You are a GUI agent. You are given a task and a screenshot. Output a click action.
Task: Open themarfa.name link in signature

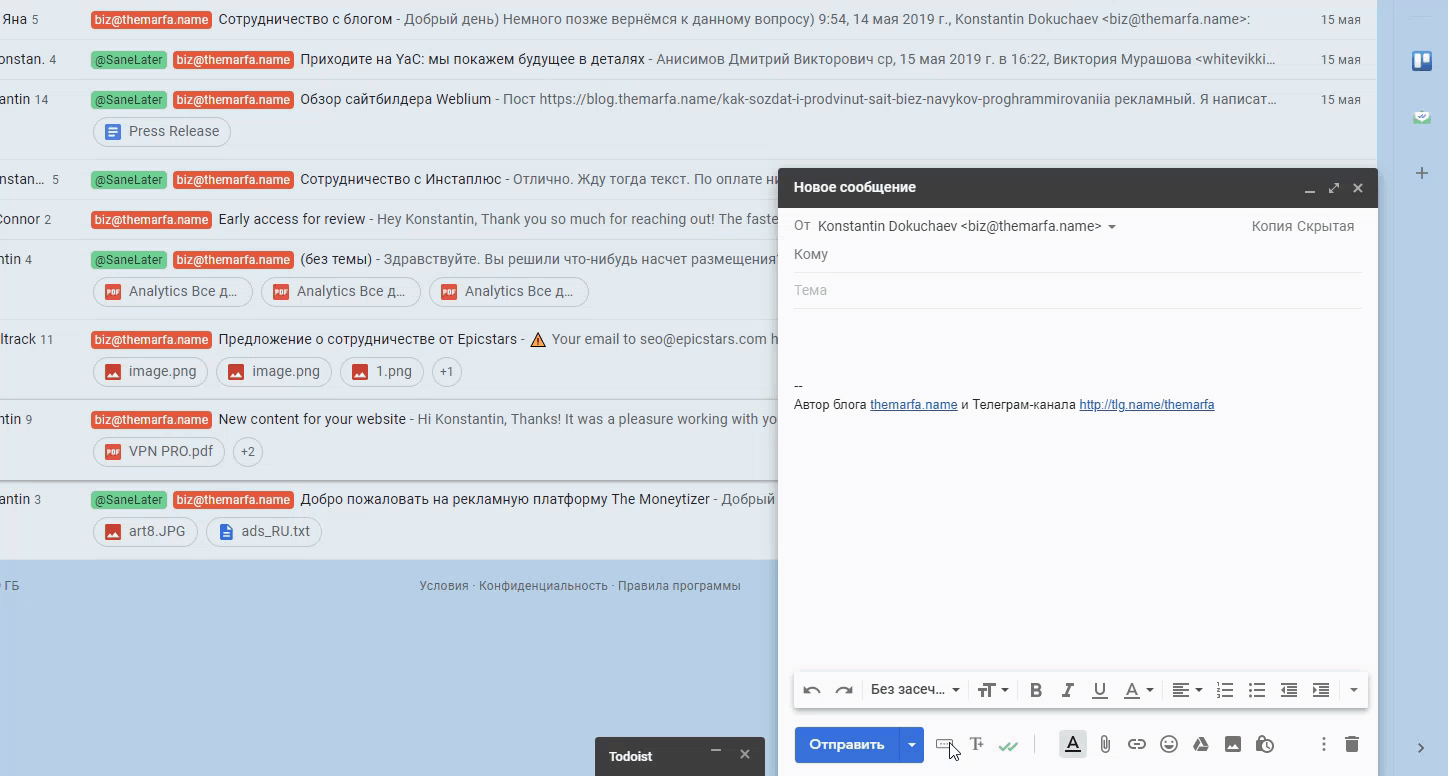(913, 405)
